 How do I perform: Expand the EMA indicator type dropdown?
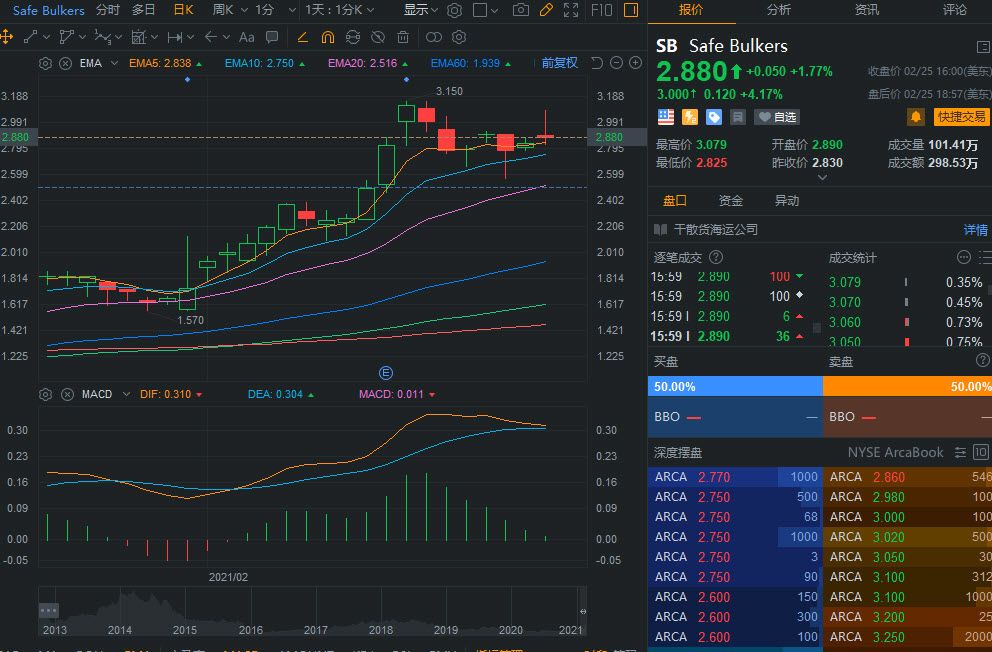click(x=114, y=63)
